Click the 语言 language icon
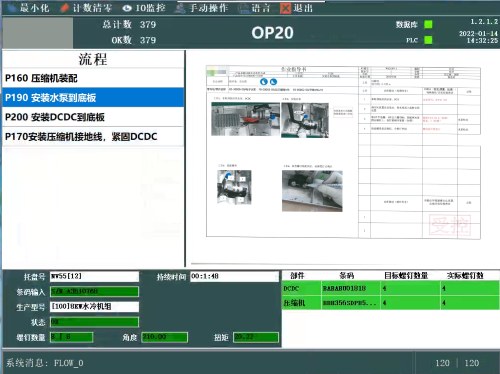 [244, 8]
